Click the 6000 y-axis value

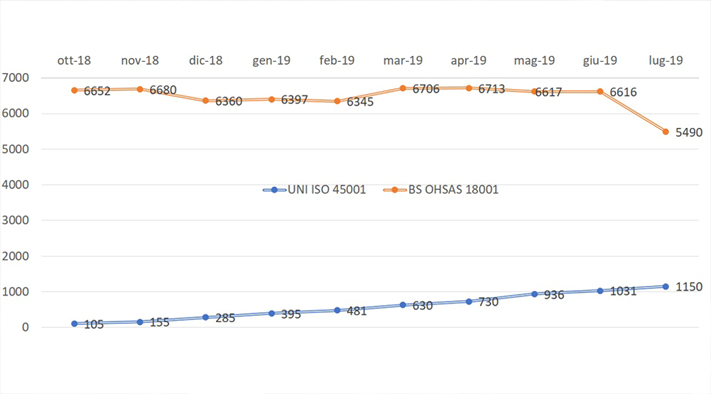15,114
